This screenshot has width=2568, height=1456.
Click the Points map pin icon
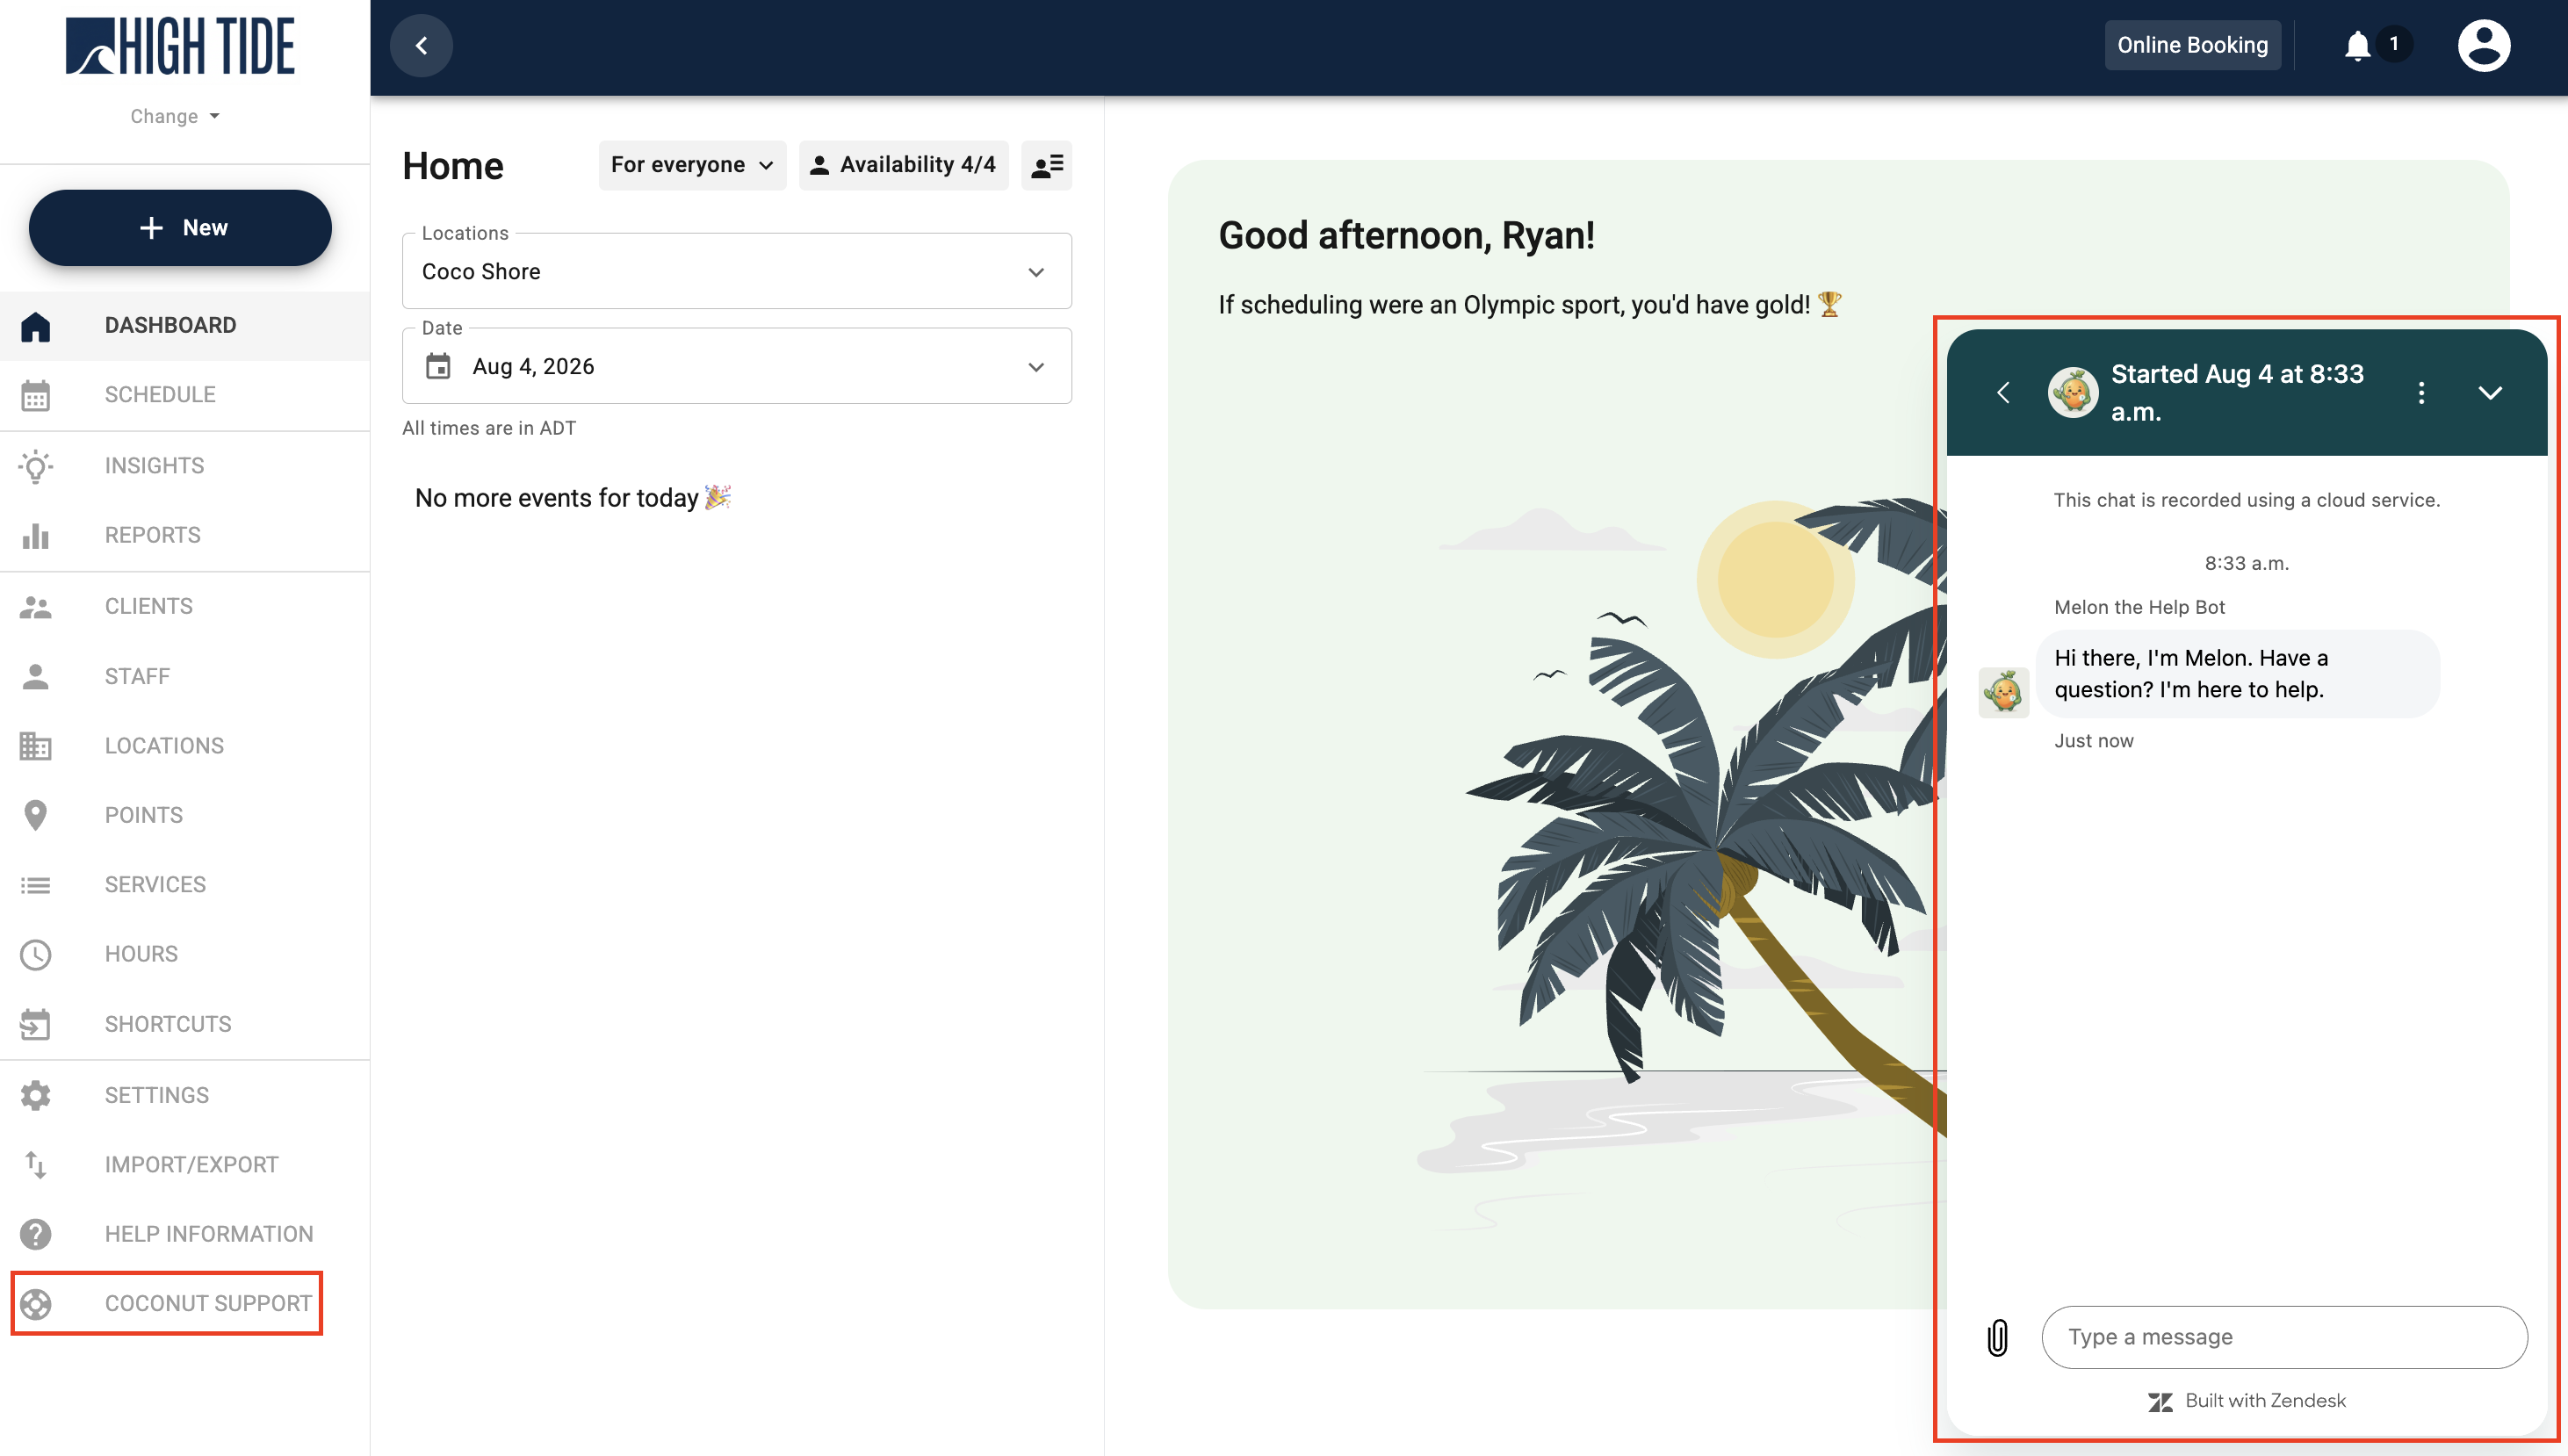tap(36, 815)
